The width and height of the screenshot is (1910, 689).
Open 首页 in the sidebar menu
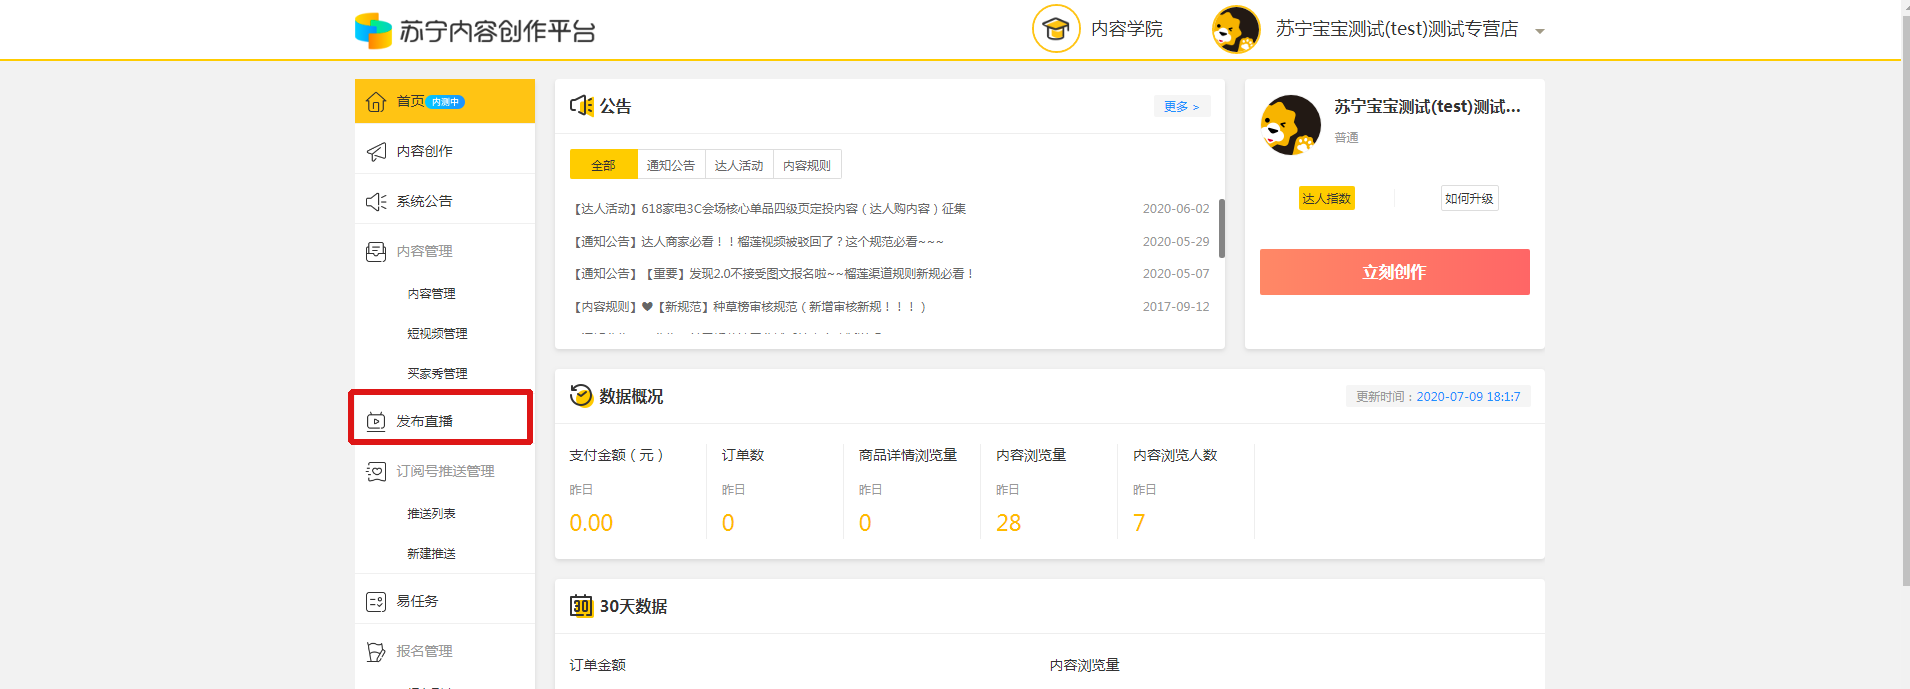coord(445,101)
